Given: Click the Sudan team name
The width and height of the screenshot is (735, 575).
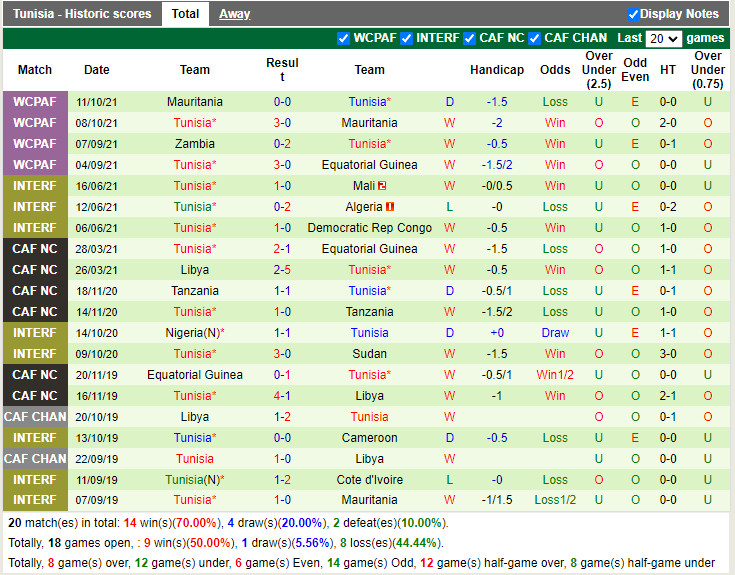Looking at the screenshot, I should [369, 354].
